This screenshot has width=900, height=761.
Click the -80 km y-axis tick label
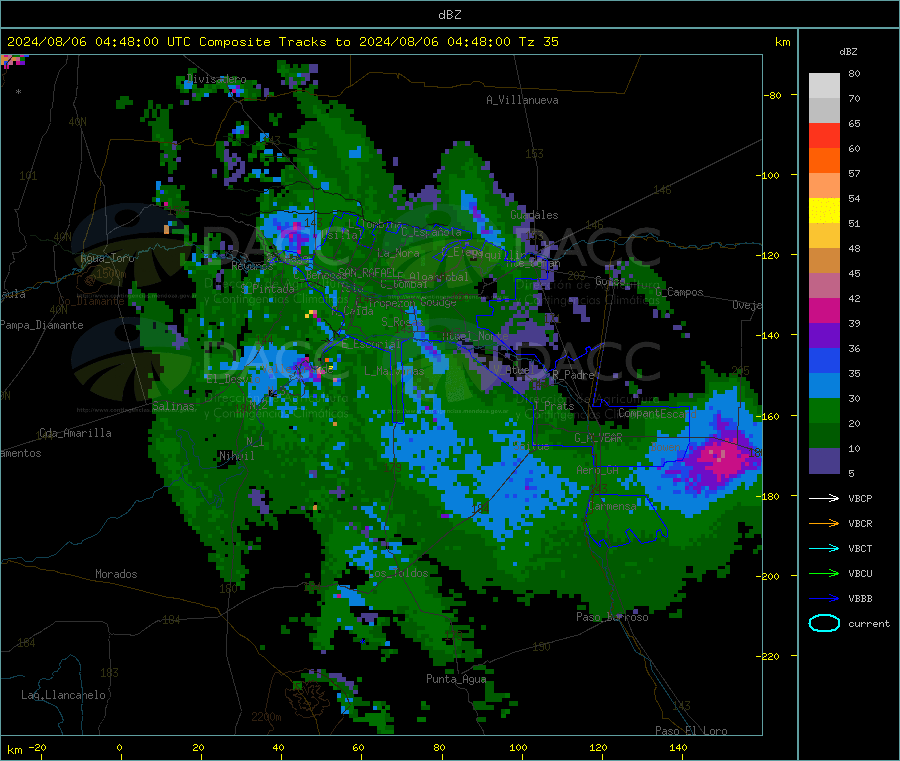(x=772, y=95)
